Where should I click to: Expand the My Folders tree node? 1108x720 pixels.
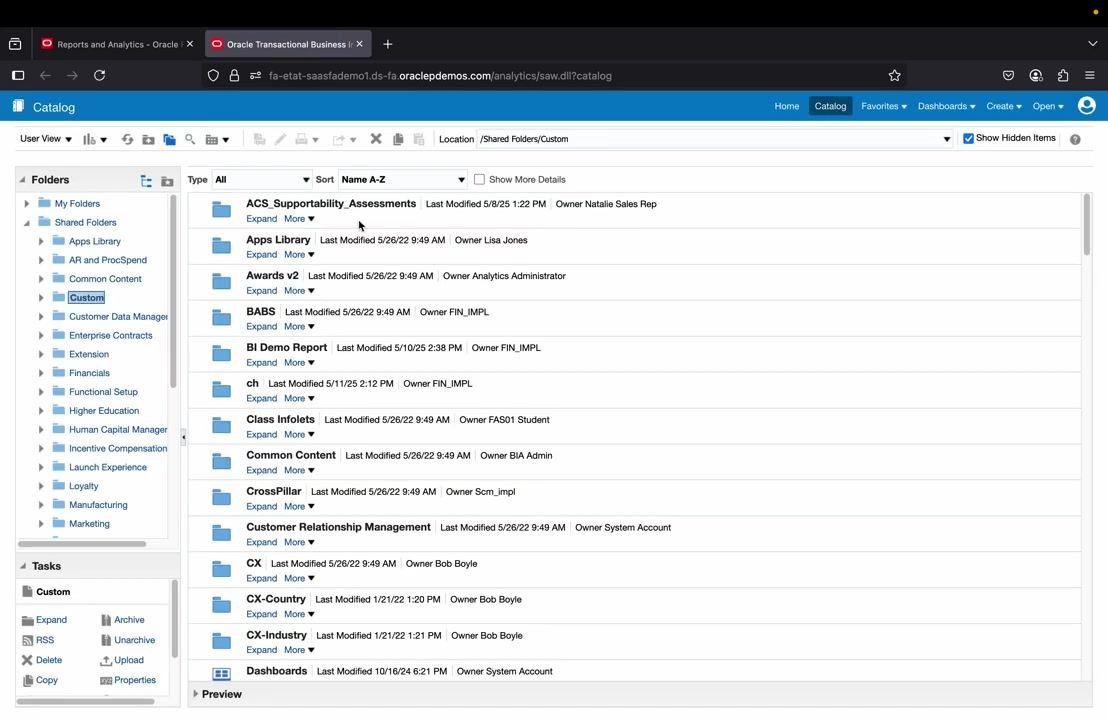(27, 203)
